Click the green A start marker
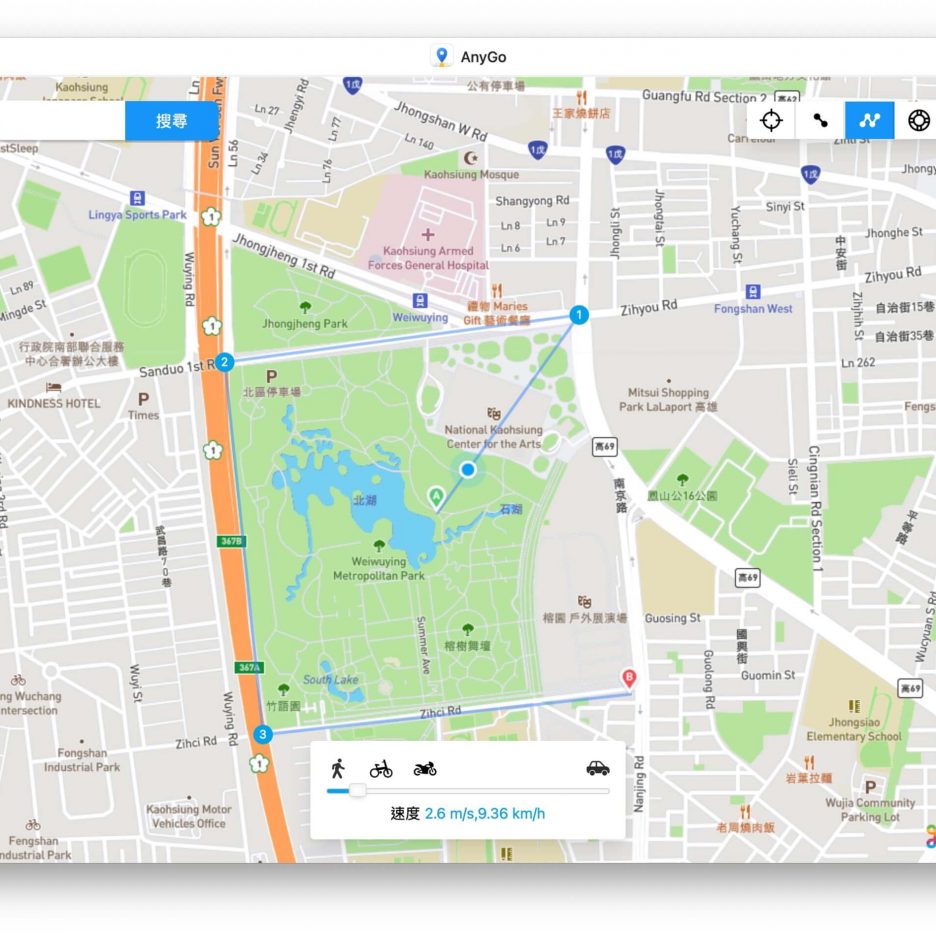Image resolution: width=936 pixels, height=936 pixels. tap(435, 495)
